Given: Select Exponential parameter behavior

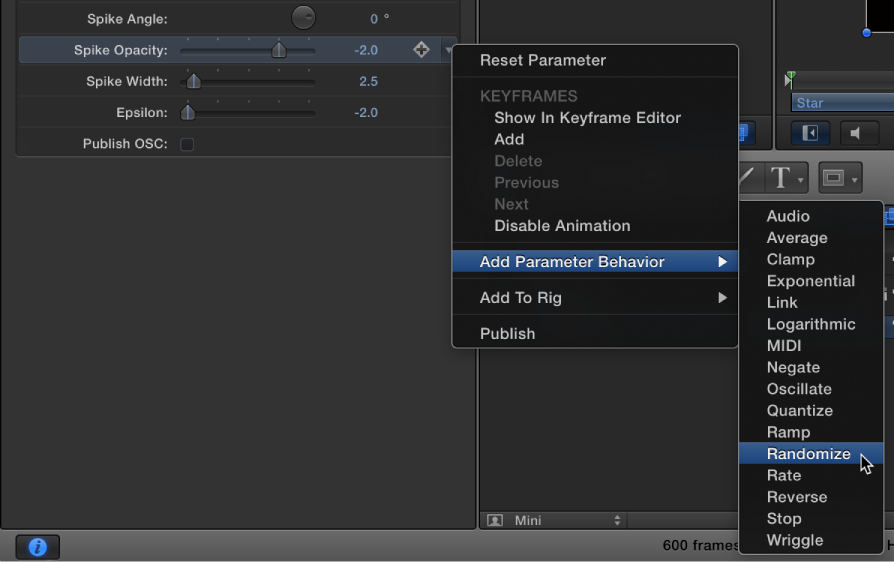Looking at the screenshot, I should point(811,282).
